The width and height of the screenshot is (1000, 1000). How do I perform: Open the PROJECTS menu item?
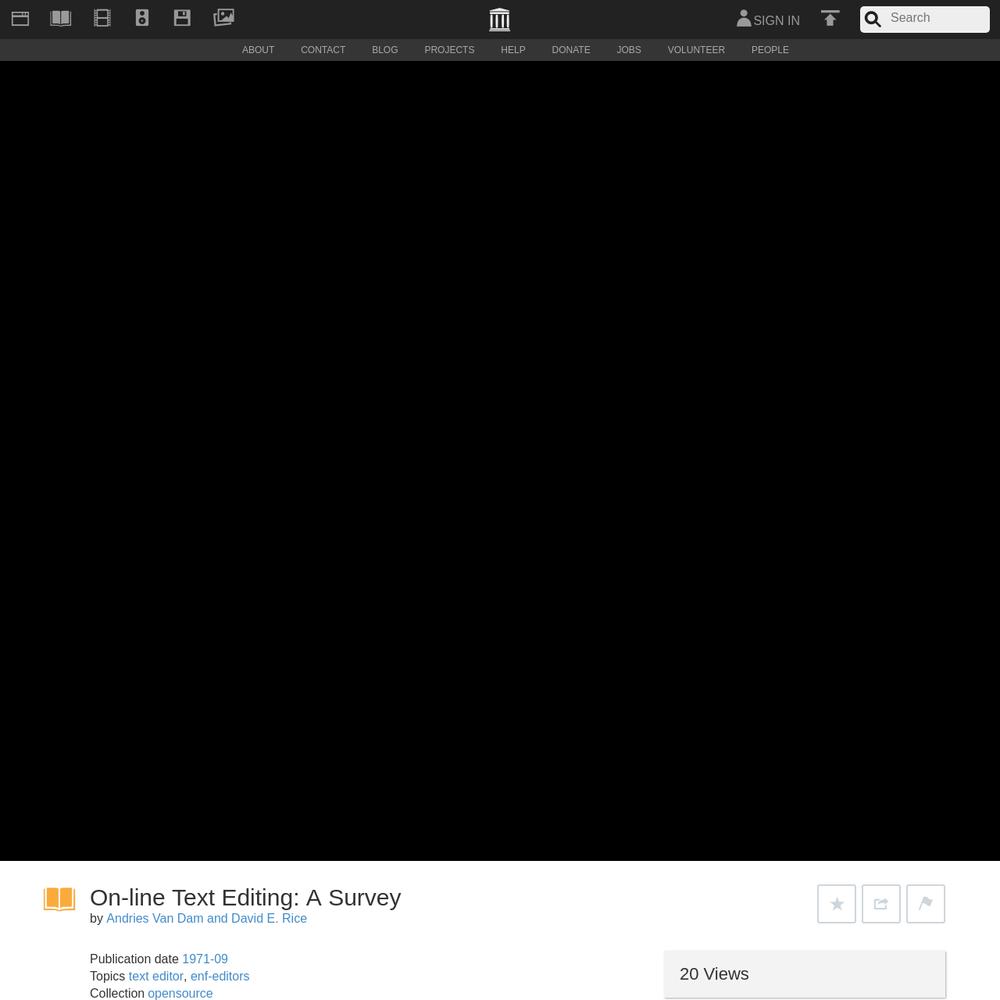coord(449,50)
